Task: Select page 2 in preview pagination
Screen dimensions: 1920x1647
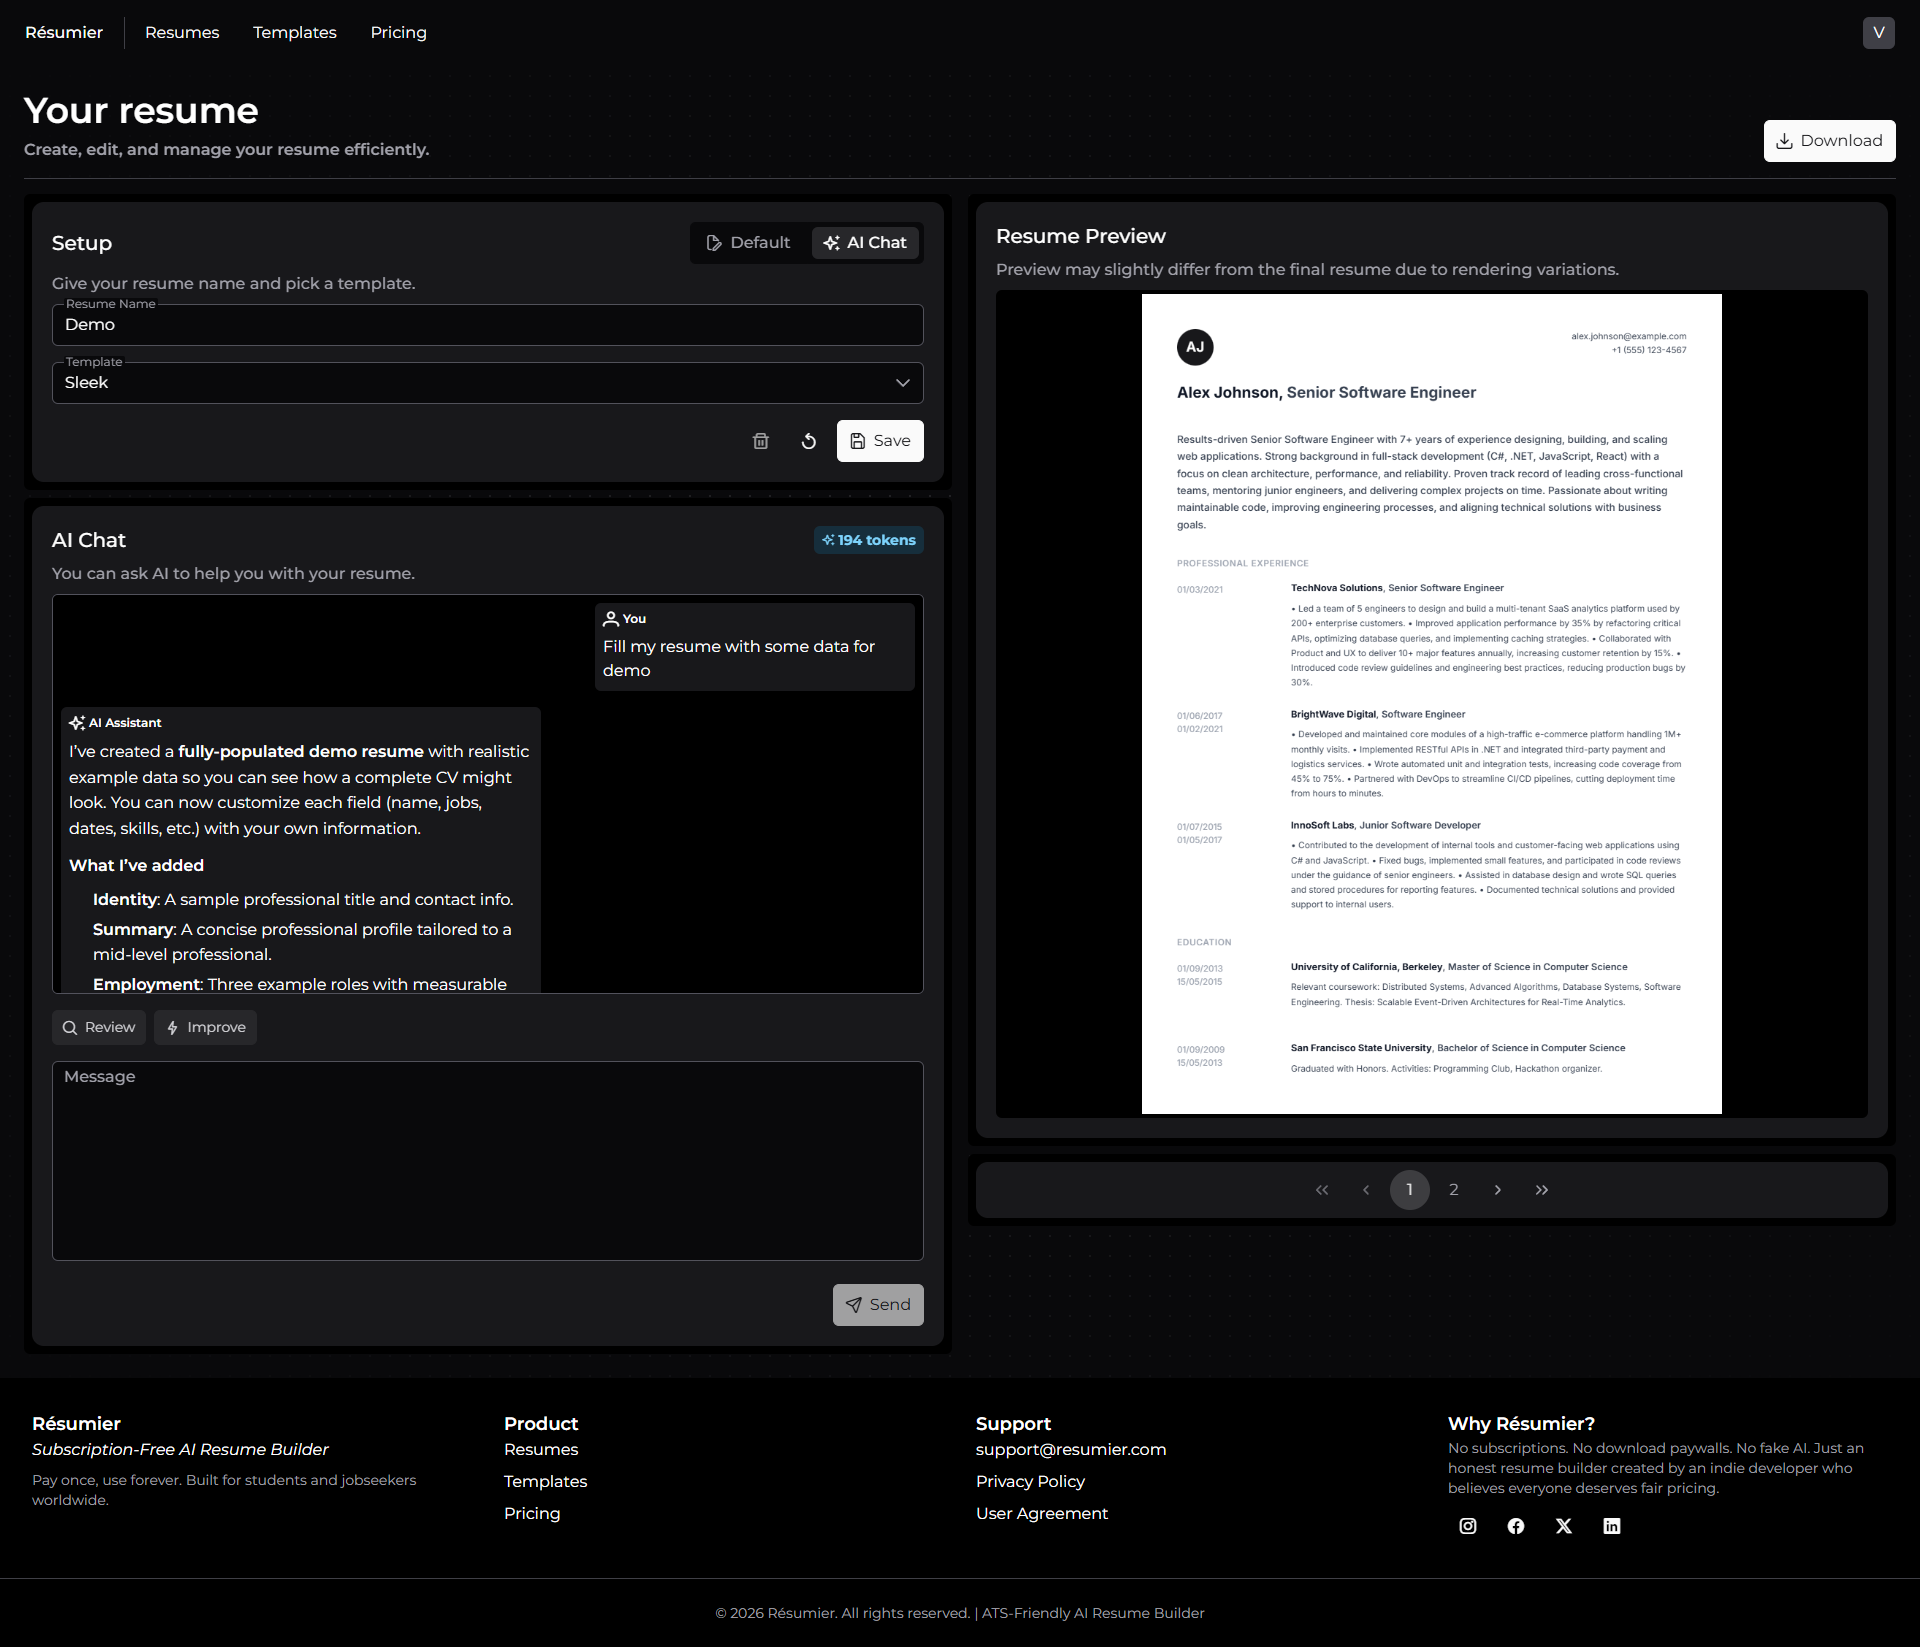Action: pos(1454,1190)
